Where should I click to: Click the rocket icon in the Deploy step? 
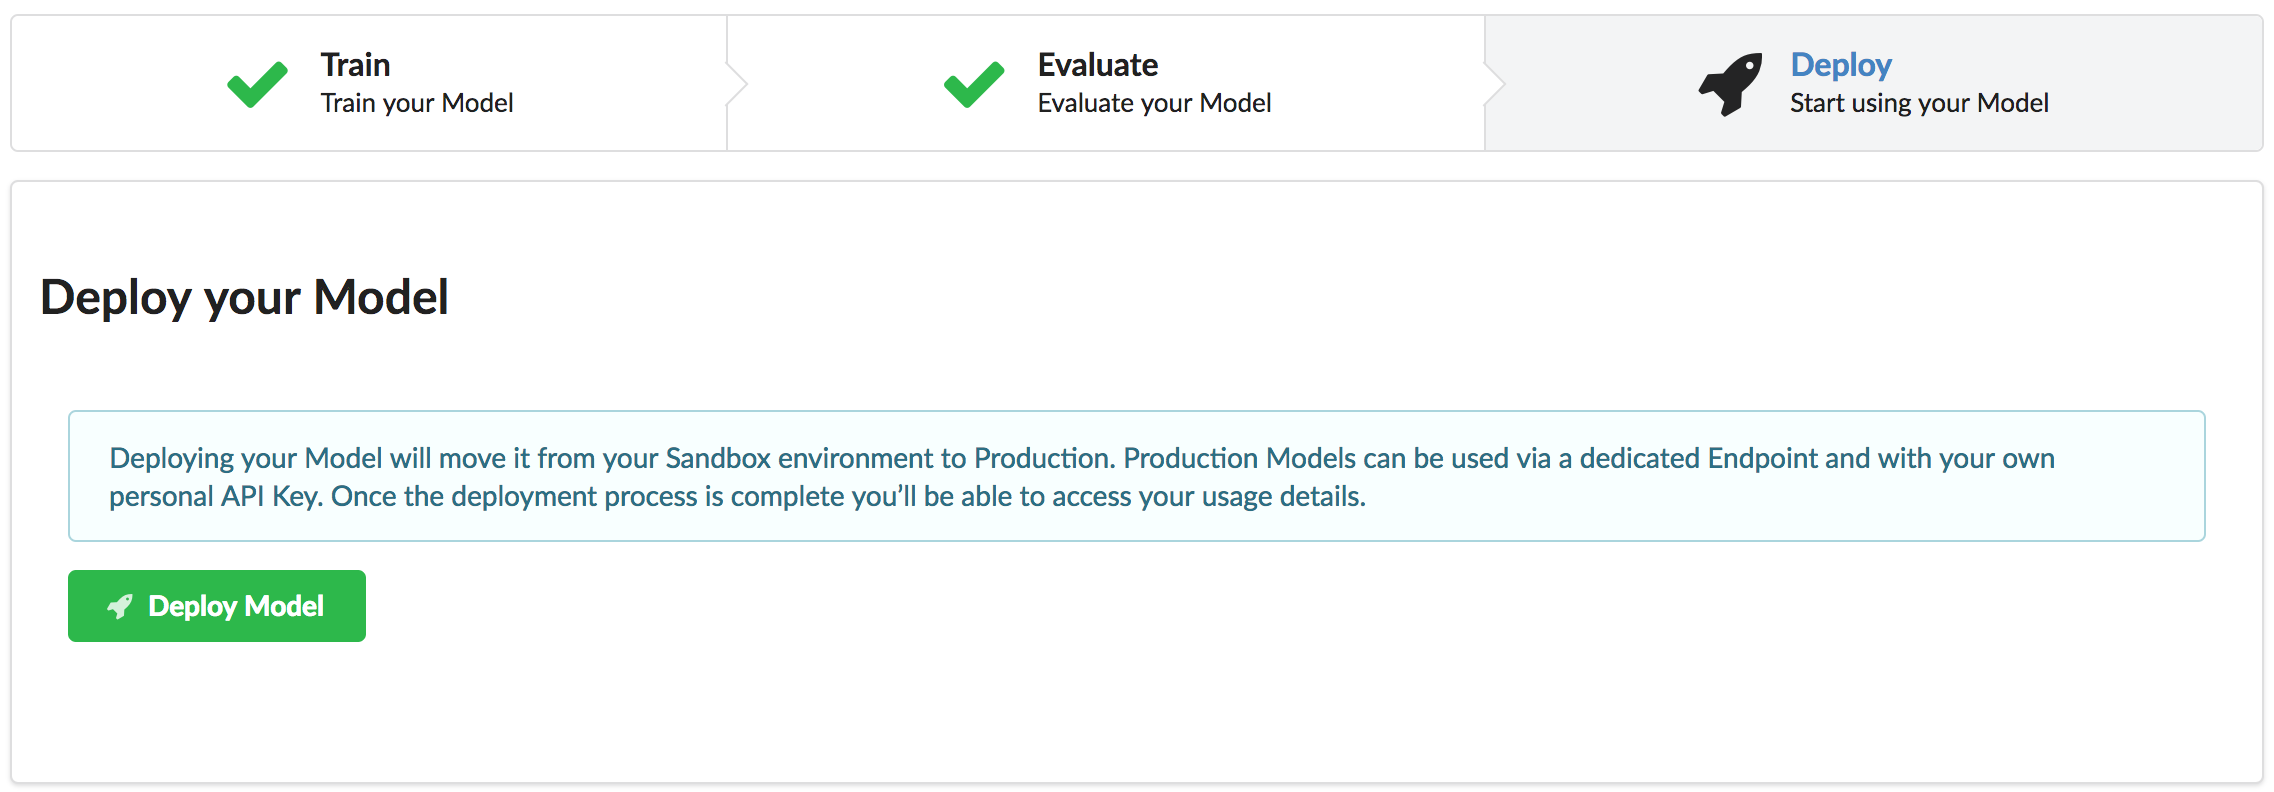pos(1730,84)
